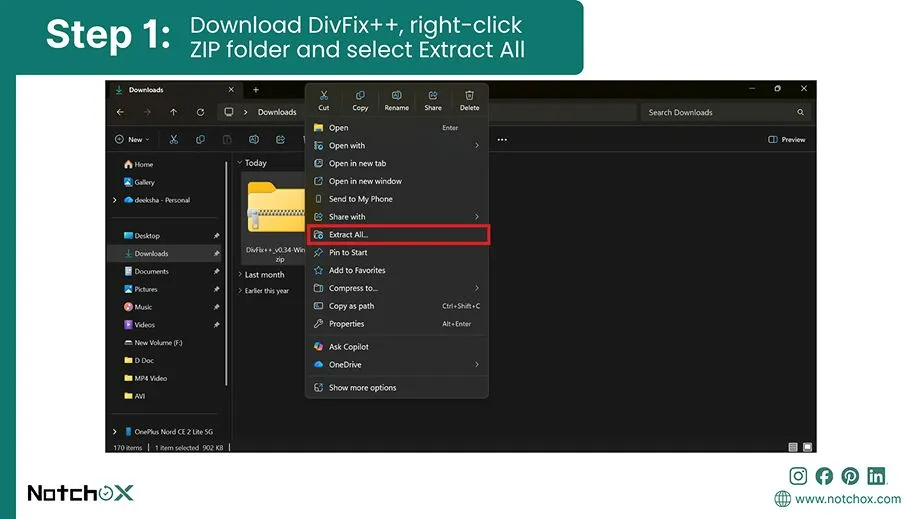Switch to details view icon in status bar
The width and height of the screenshot is (922, 519).
click(793, 447)
